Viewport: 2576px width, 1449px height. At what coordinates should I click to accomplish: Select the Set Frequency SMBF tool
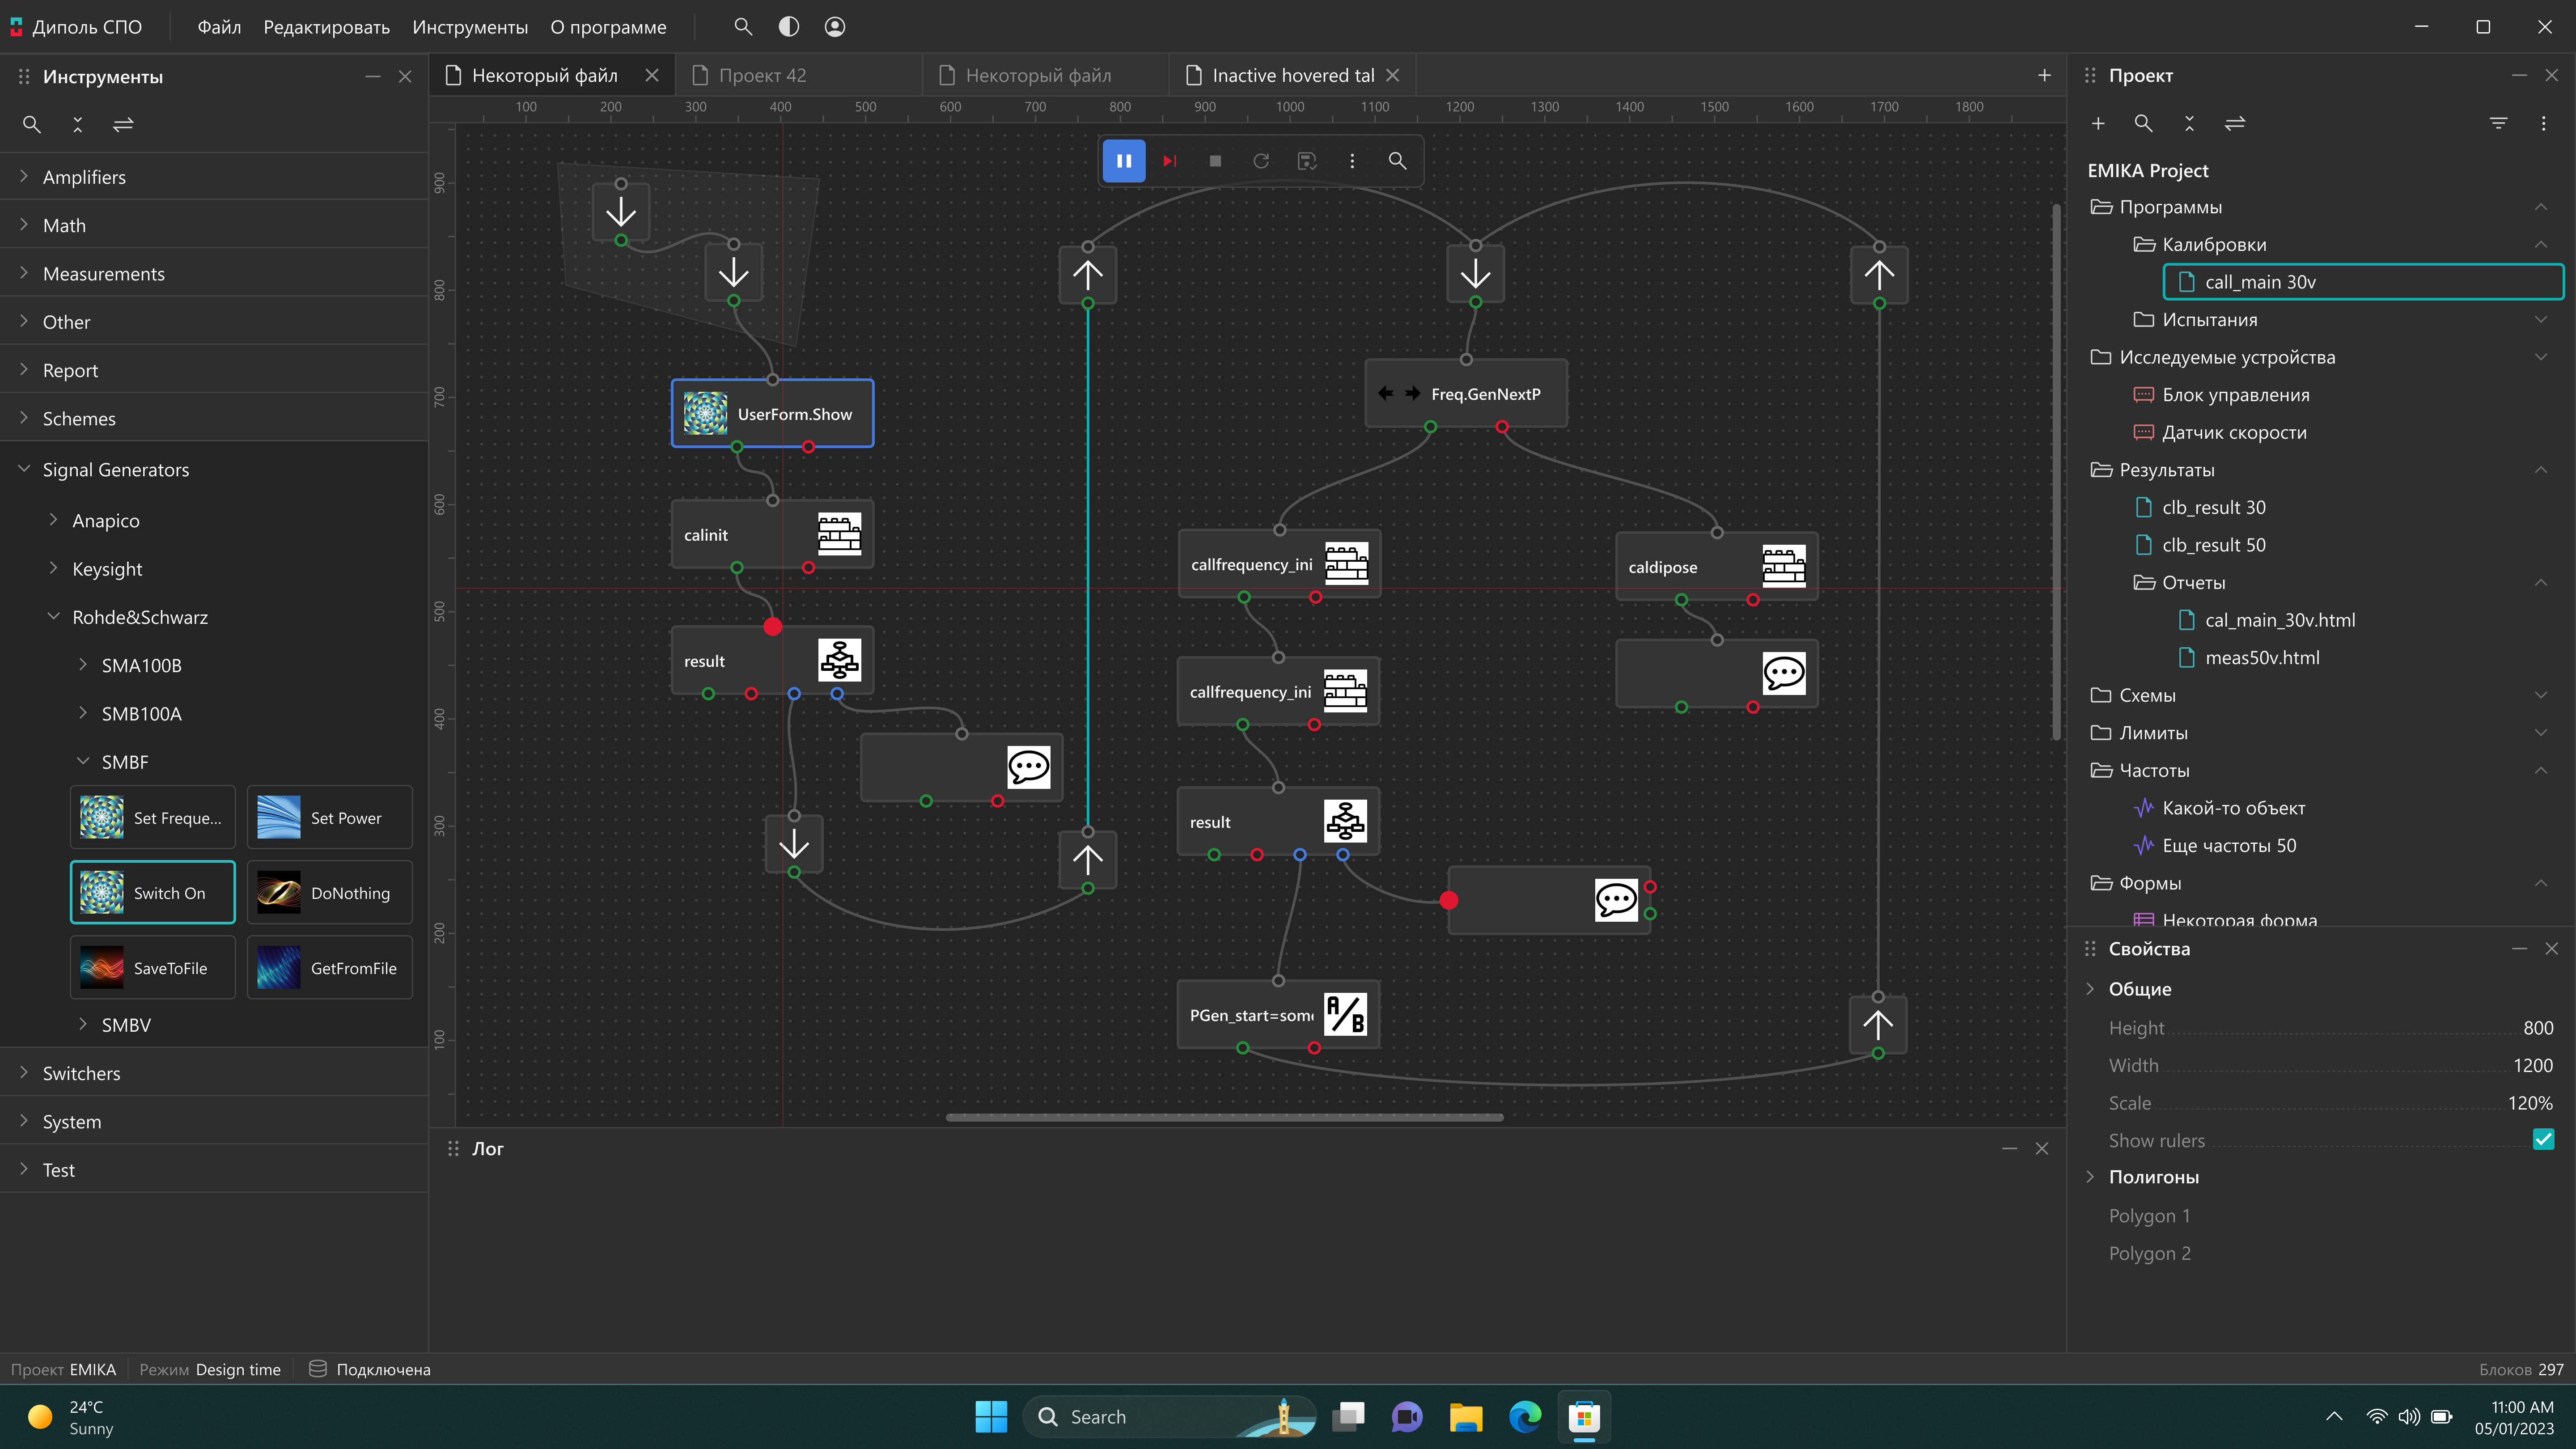[153, 818]
